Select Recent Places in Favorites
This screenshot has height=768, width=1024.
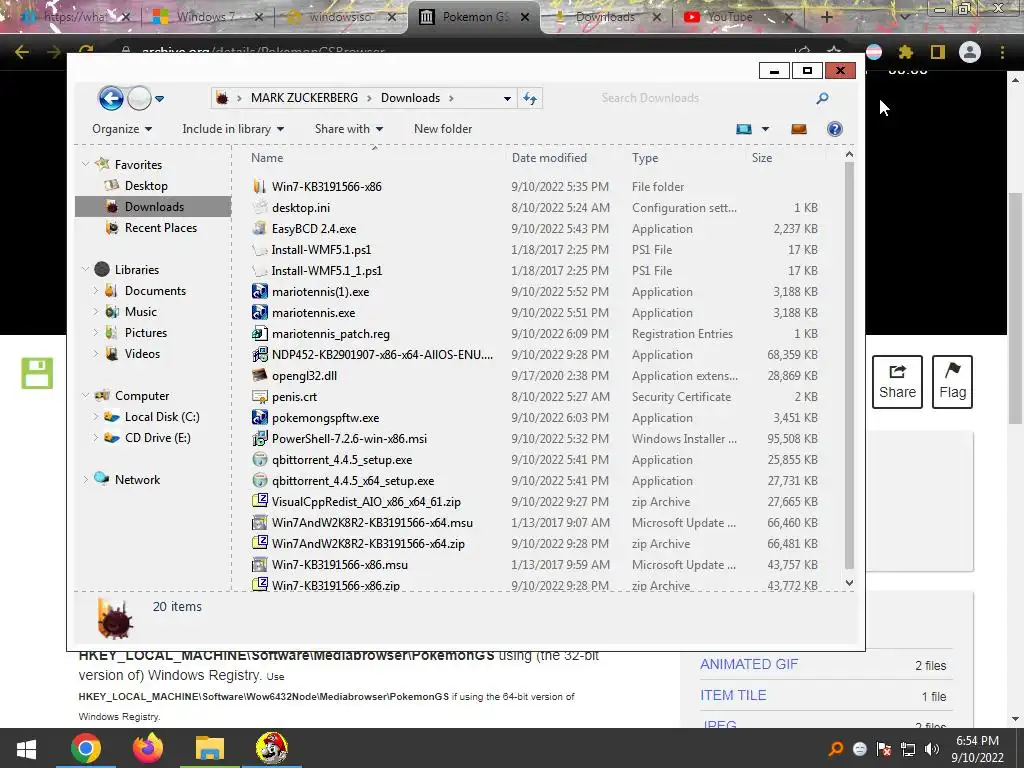160,227
